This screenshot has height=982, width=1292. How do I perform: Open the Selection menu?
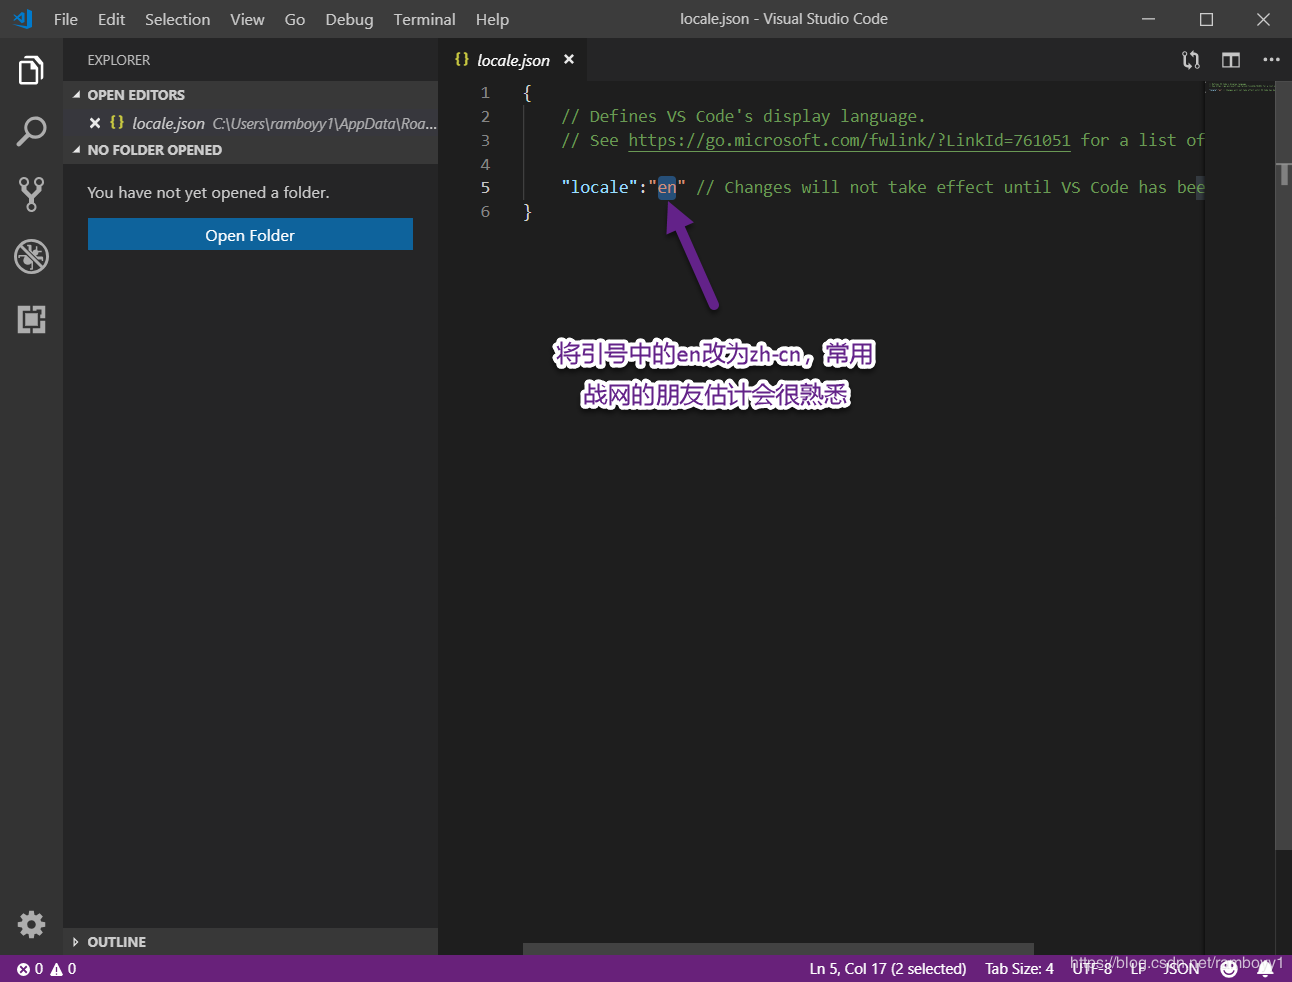[x=177, y=19]
